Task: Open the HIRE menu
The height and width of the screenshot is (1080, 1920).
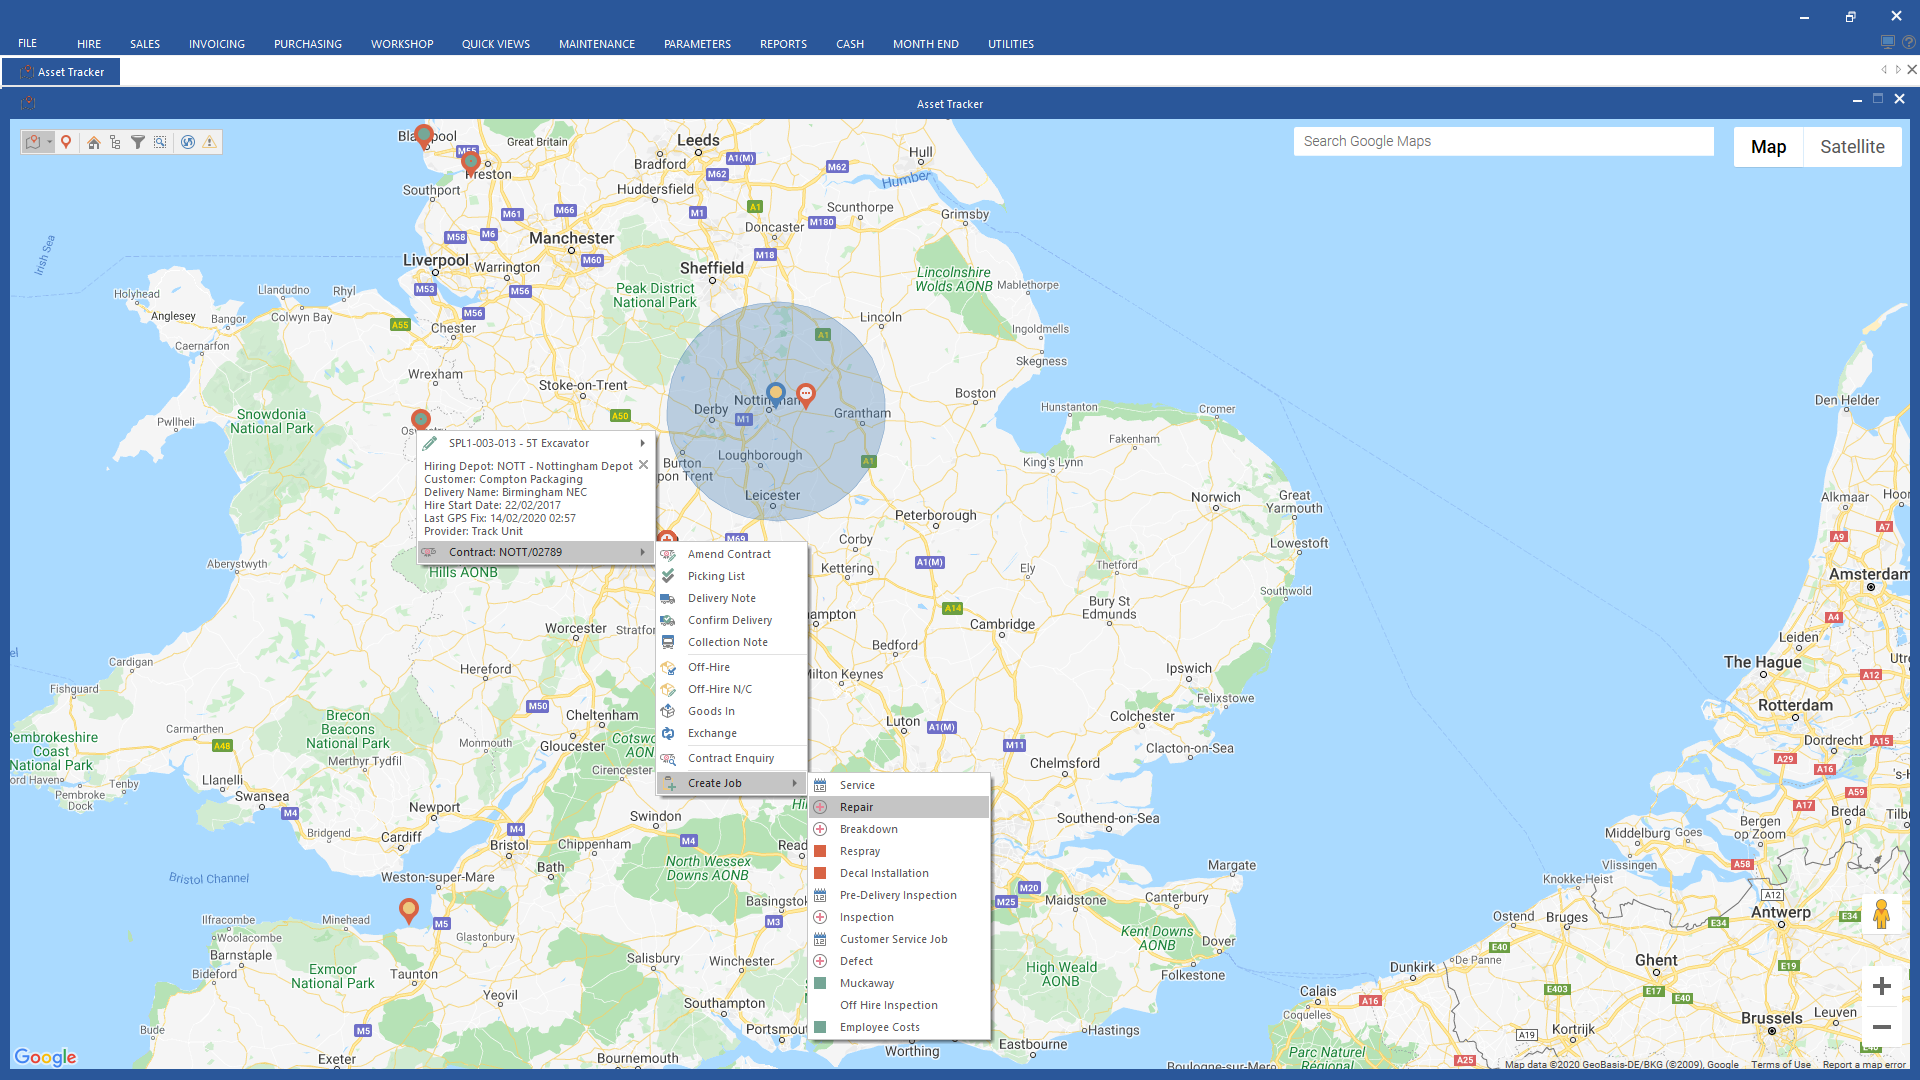Action: [x=89, y=44]
